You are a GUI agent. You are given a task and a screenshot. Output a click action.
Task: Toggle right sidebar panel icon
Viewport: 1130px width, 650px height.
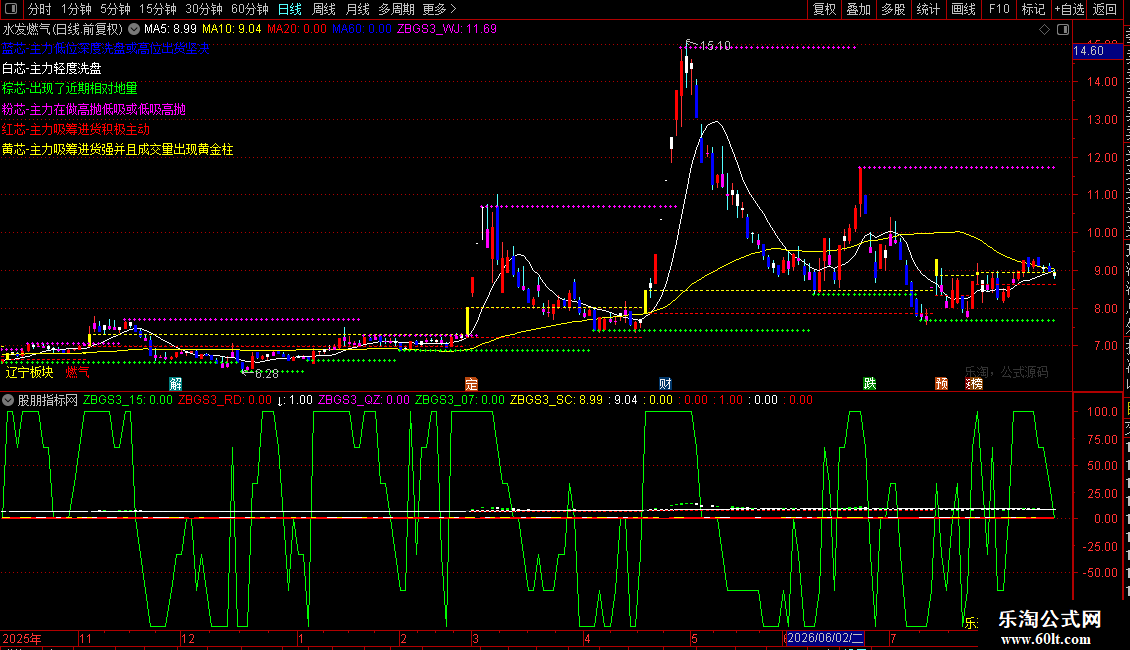click(1063, 30)
